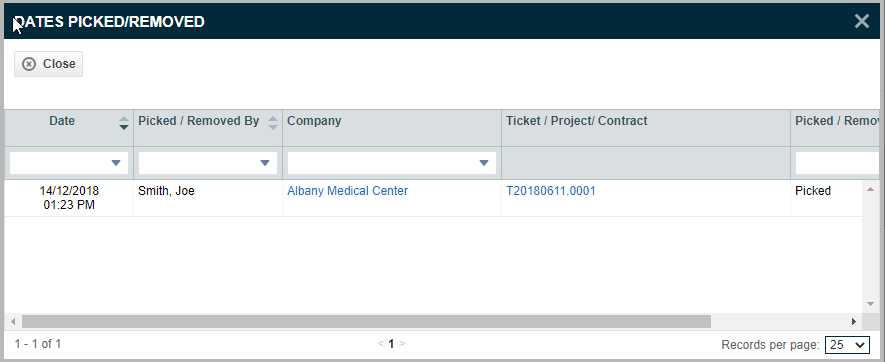The width and height of the screenshot is (885, 362).
Task: Click the filter field under last Picked / Removed column
Action: click(x=838, y=163)
